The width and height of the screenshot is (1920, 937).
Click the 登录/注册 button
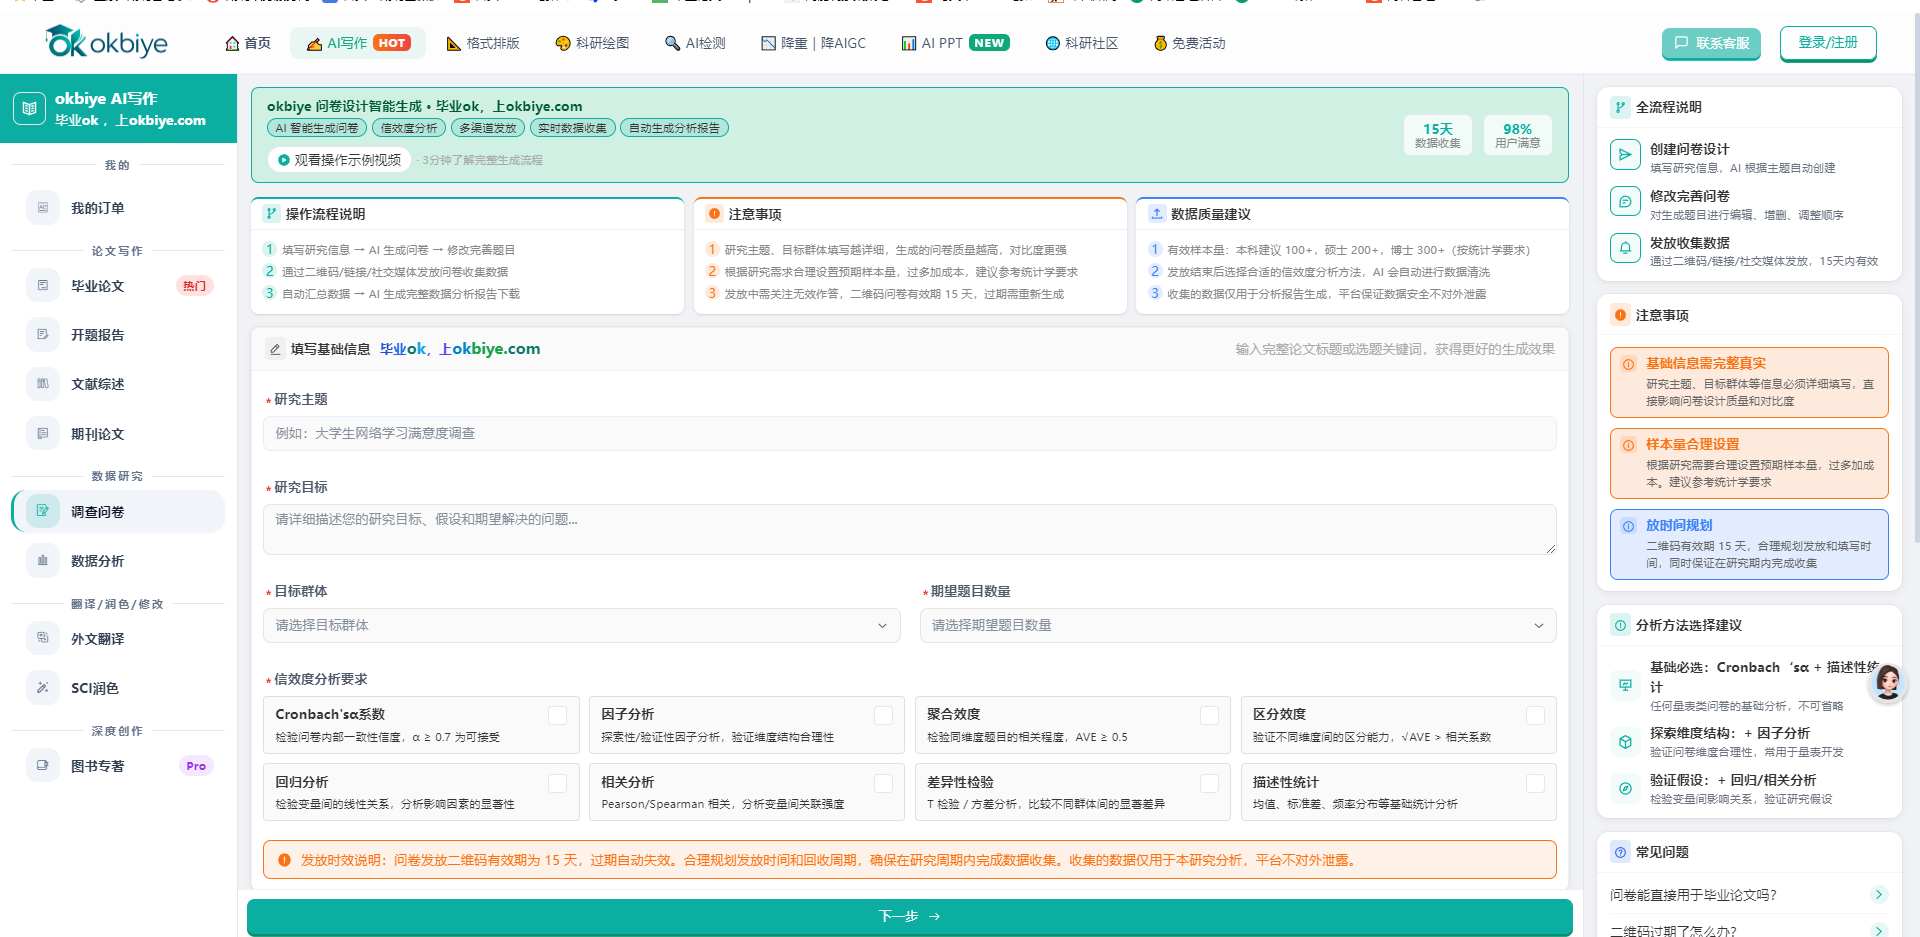(x=1828, y=43)
